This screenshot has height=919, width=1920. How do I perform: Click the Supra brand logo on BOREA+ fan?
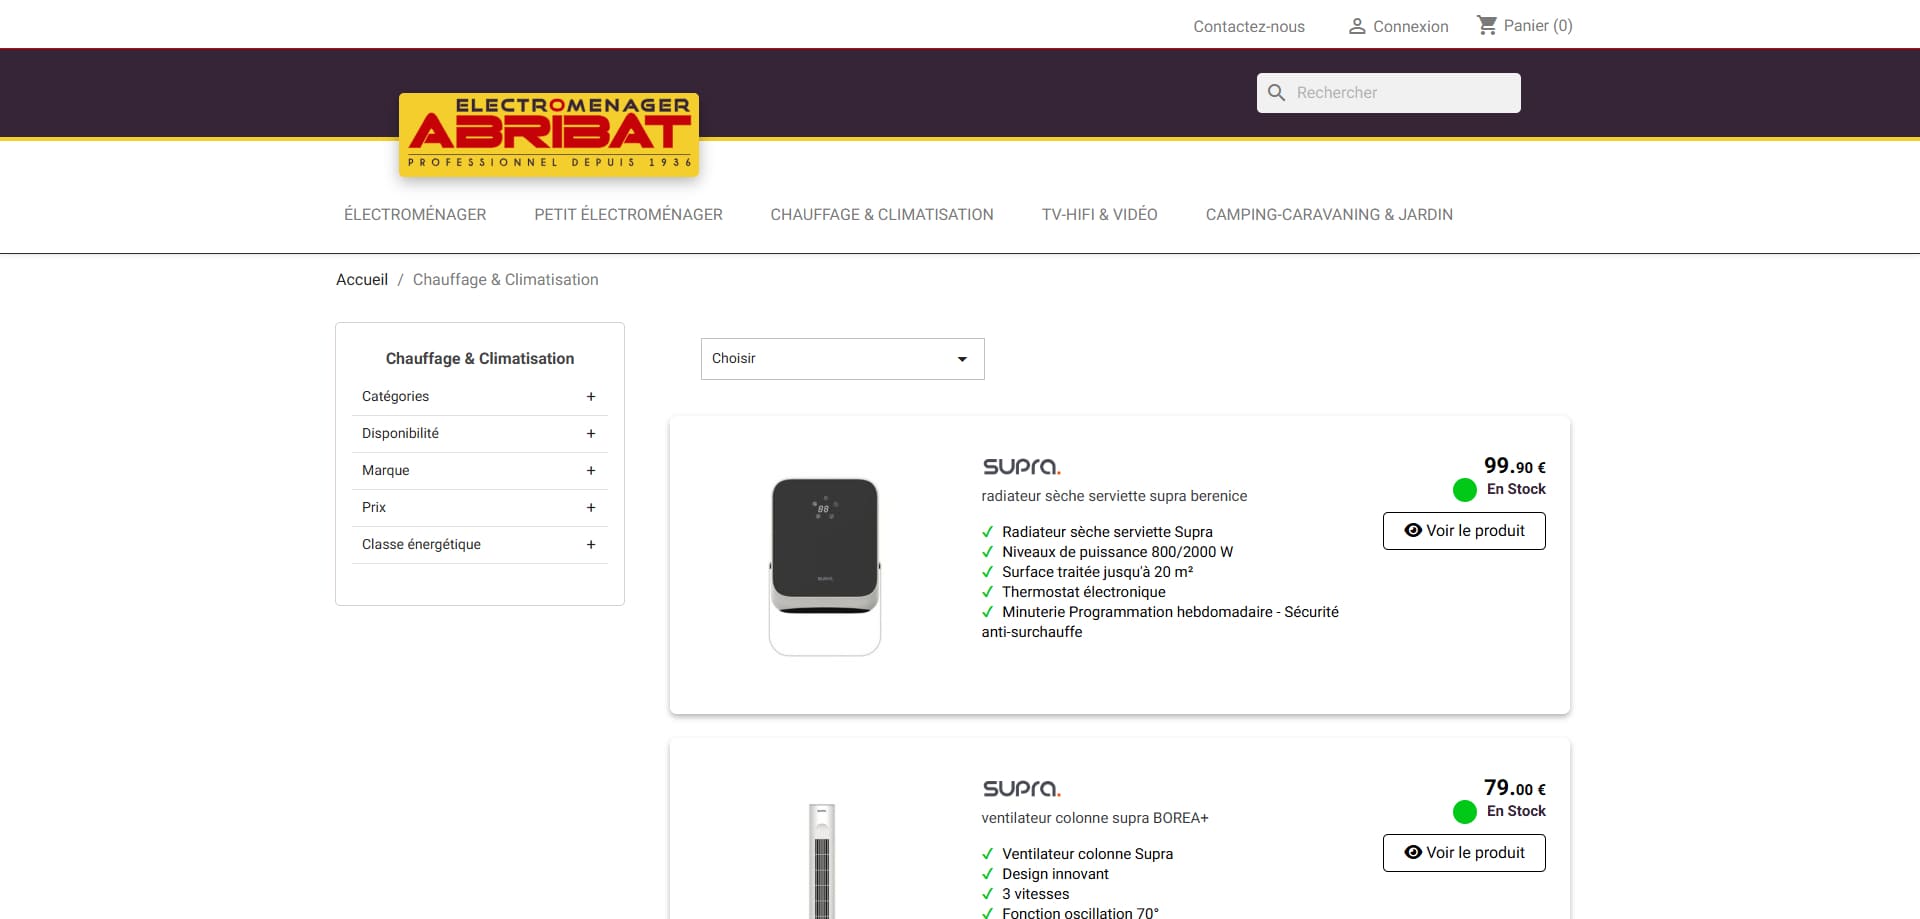click(x=1021, y=788)
